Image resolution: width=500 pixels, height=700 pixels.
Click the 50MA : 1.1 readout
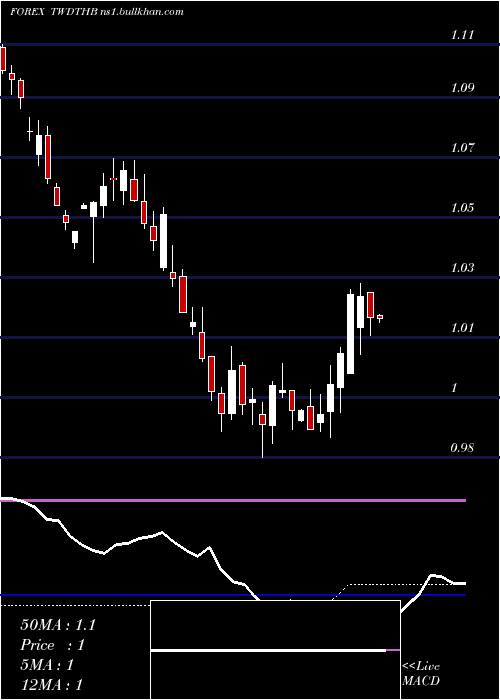point(58,625)
